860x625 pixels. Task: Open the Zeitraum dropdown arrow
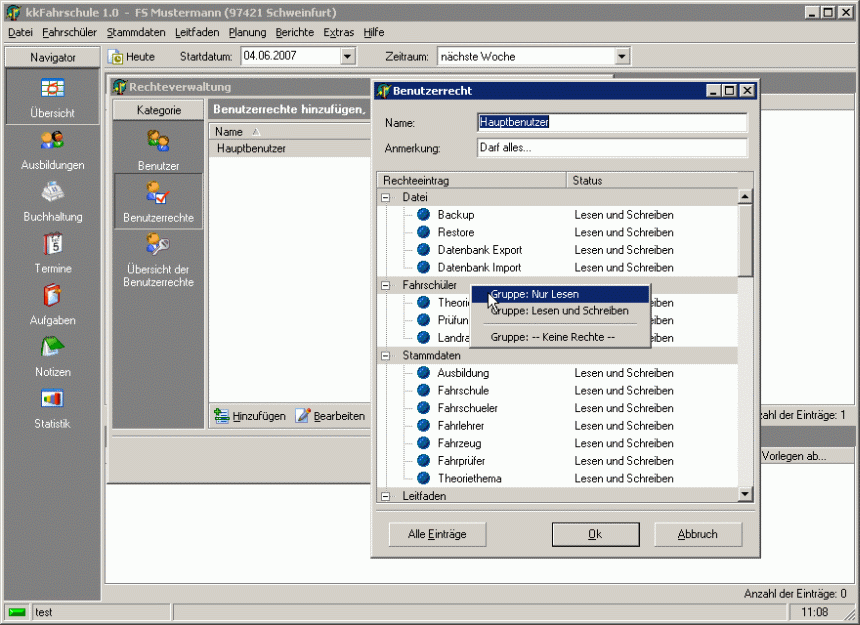pos(621,57)
